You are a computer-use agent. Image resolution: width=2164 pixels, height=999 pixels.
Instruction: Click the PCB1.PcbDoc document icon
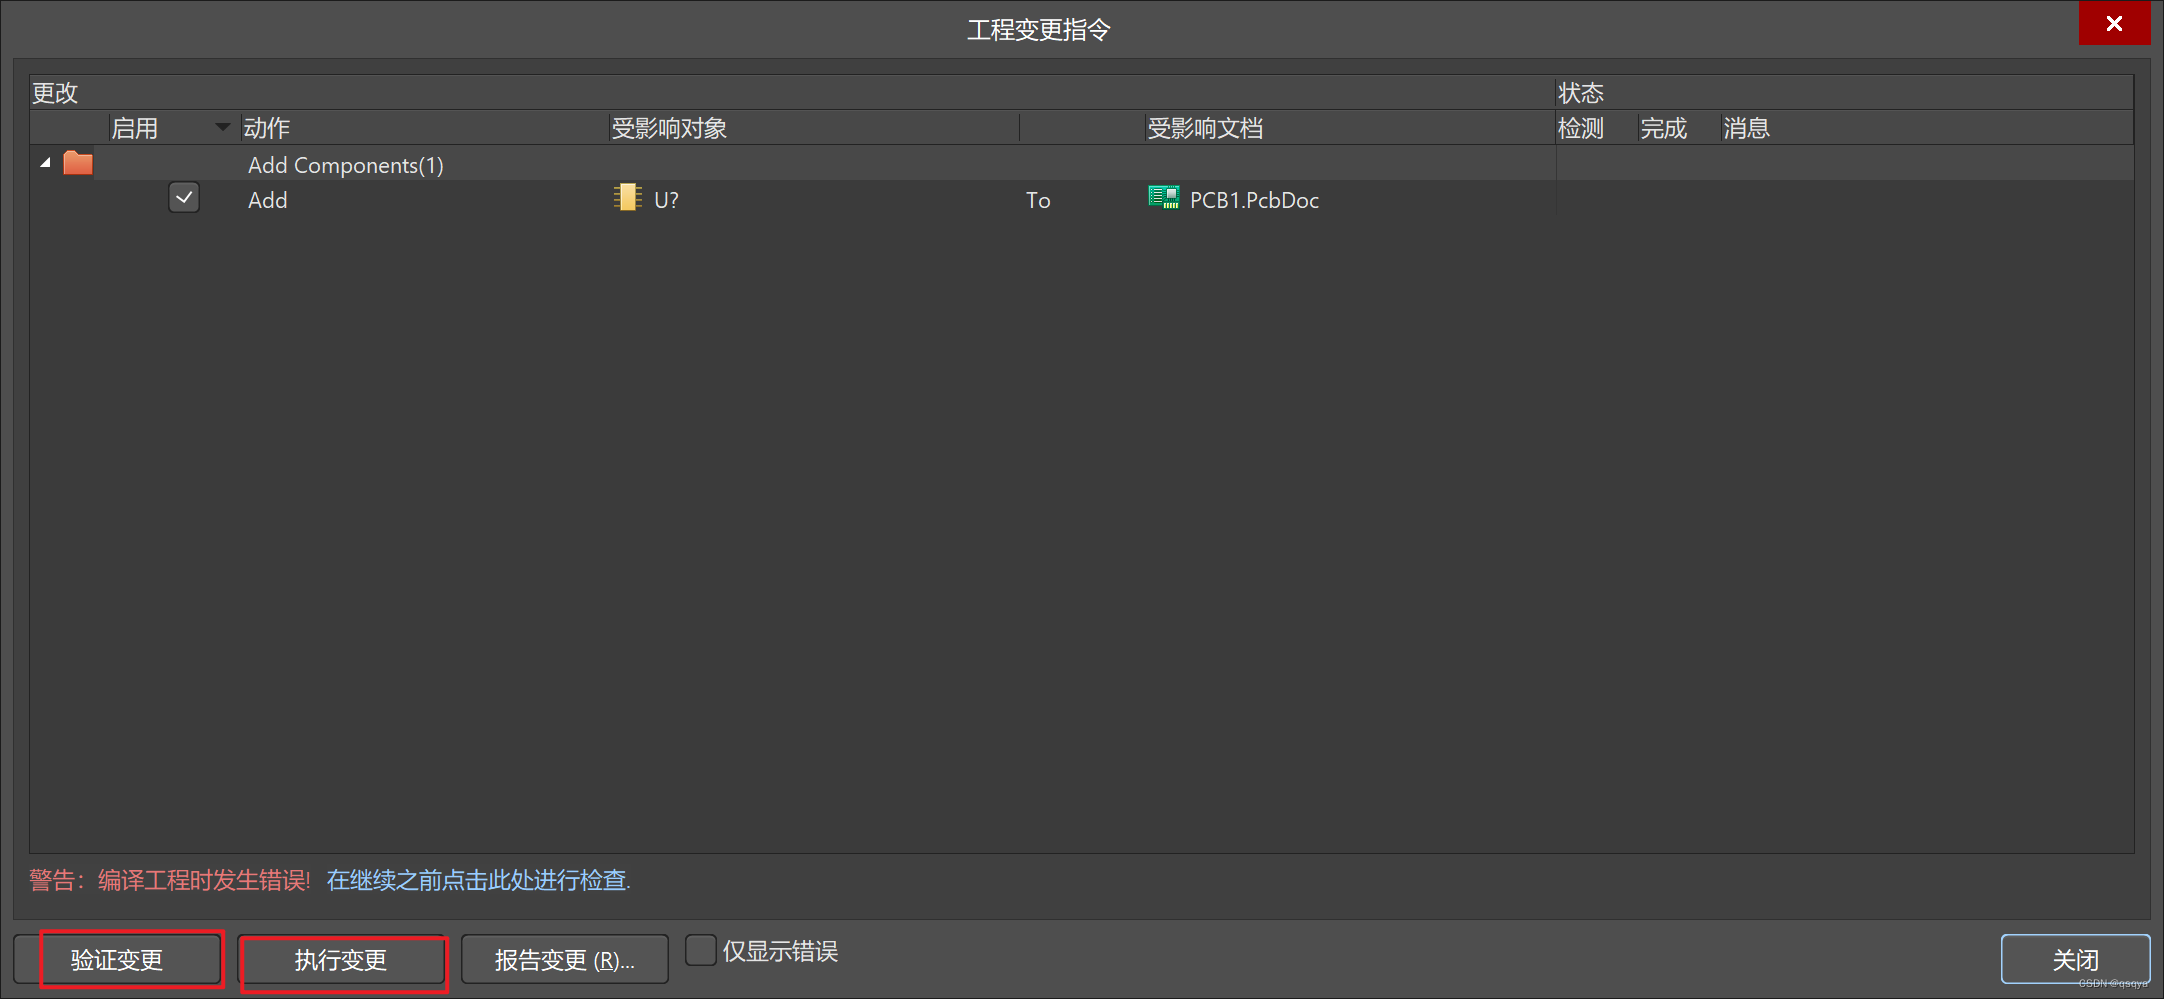point(1163,198)
